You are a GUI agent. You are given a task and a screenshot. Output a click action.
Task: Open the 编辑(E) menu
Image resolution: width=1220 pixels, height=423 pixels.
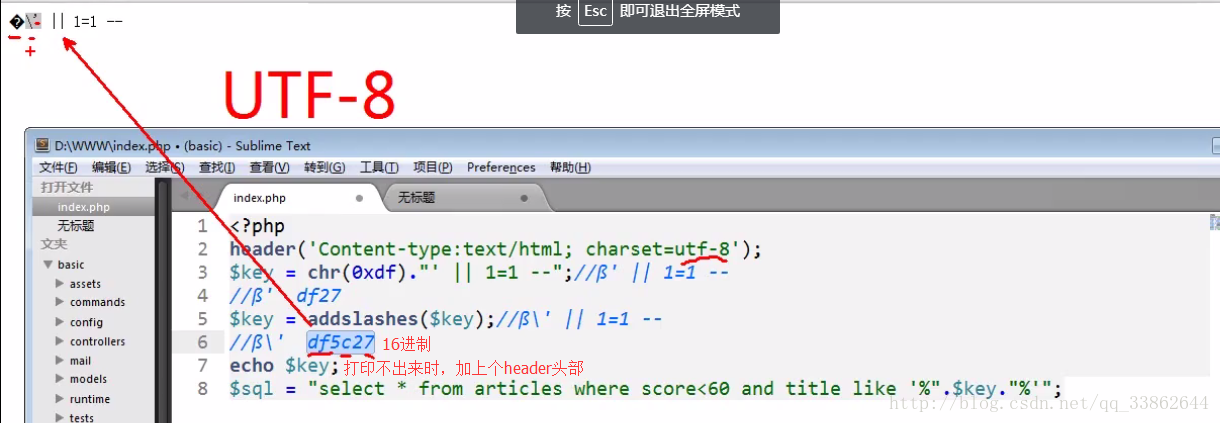pyautogui.click(x=111, y=167)
